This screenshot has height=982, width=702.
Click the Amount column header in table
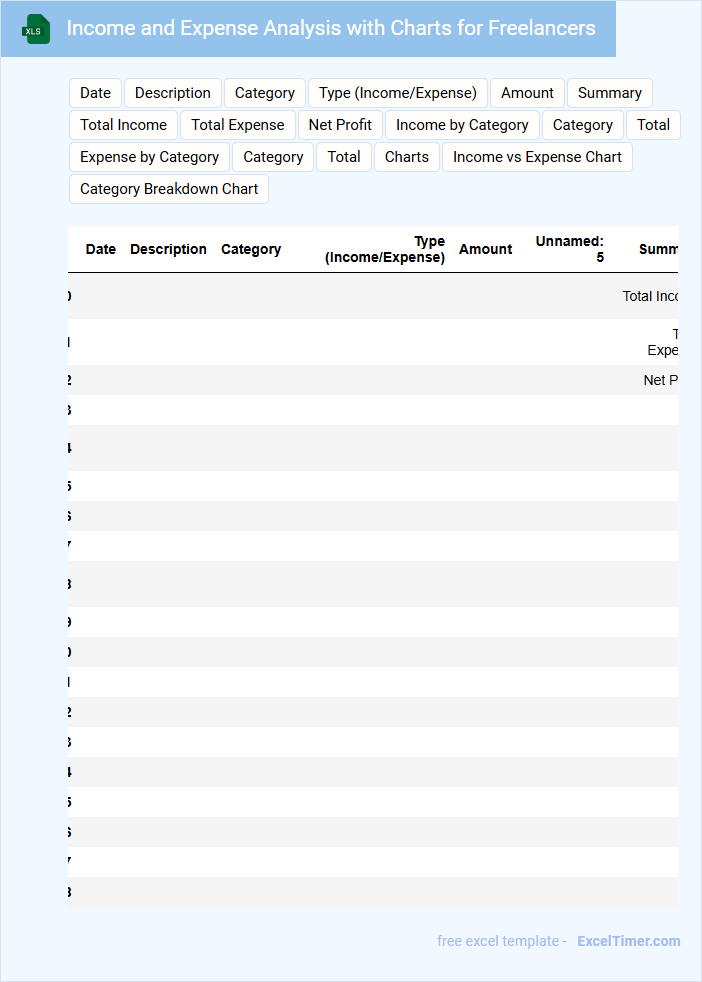(x=485, y=249)
